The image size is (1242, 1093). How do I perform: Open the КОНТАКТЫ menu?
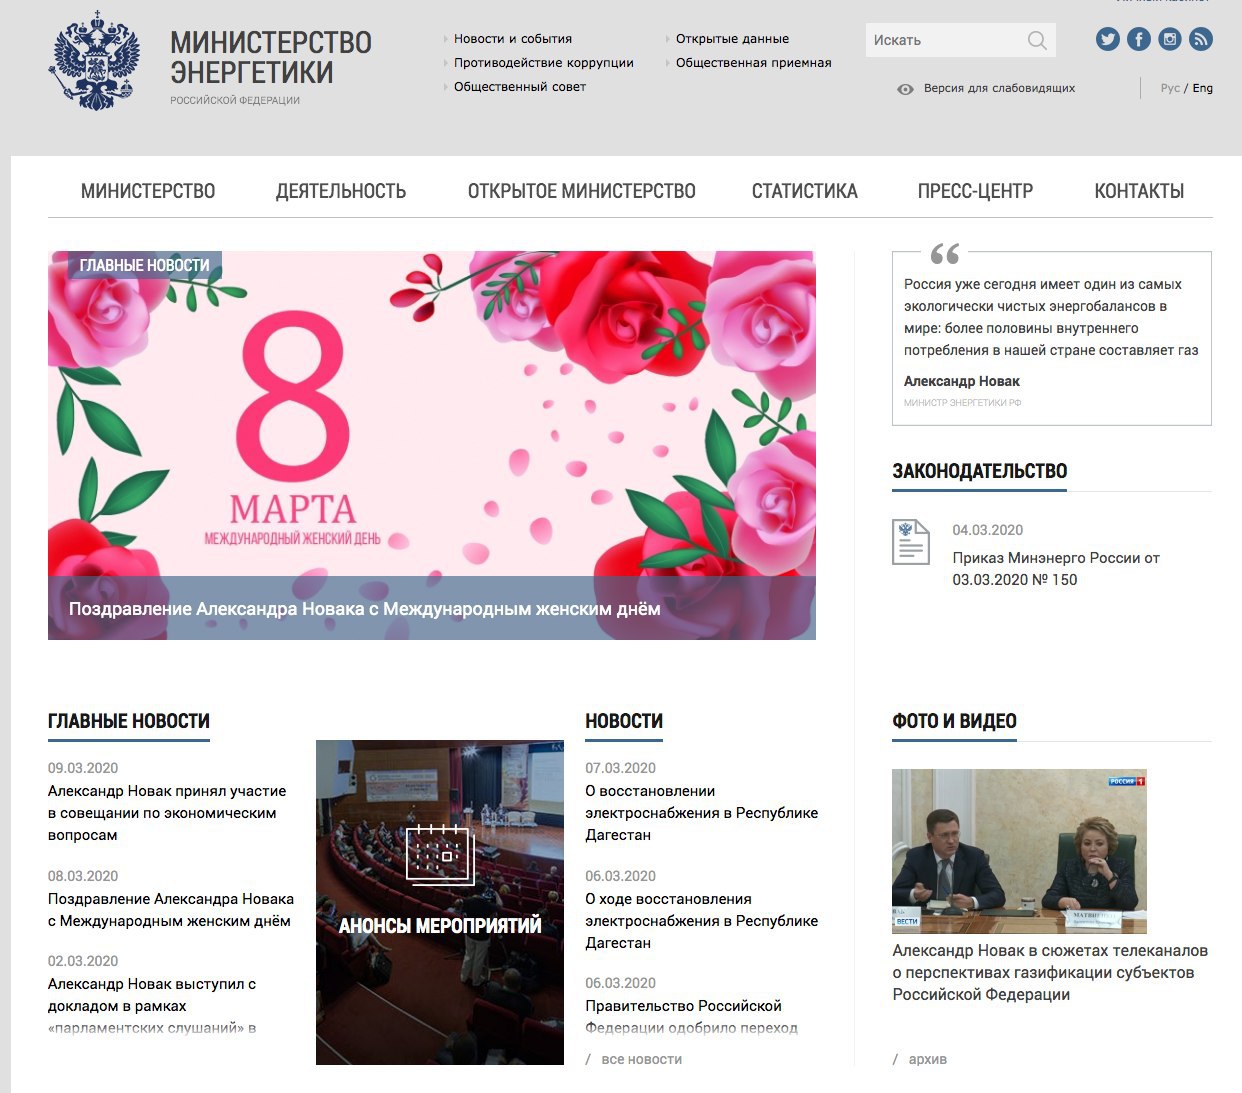1139,191
